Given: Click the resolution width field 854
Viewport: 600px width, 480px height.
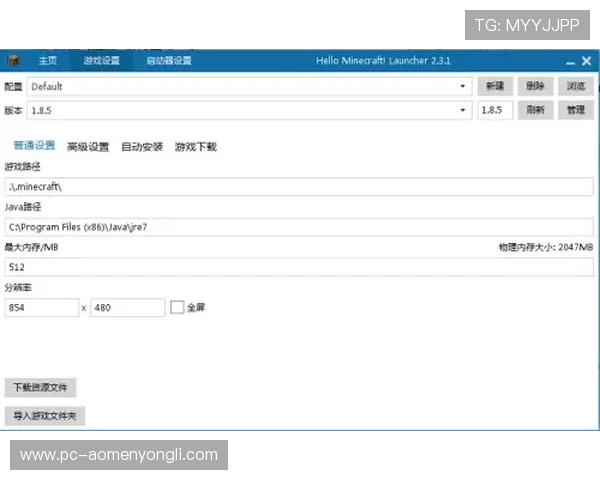Looking at the screenshot, I should (42, 308).
